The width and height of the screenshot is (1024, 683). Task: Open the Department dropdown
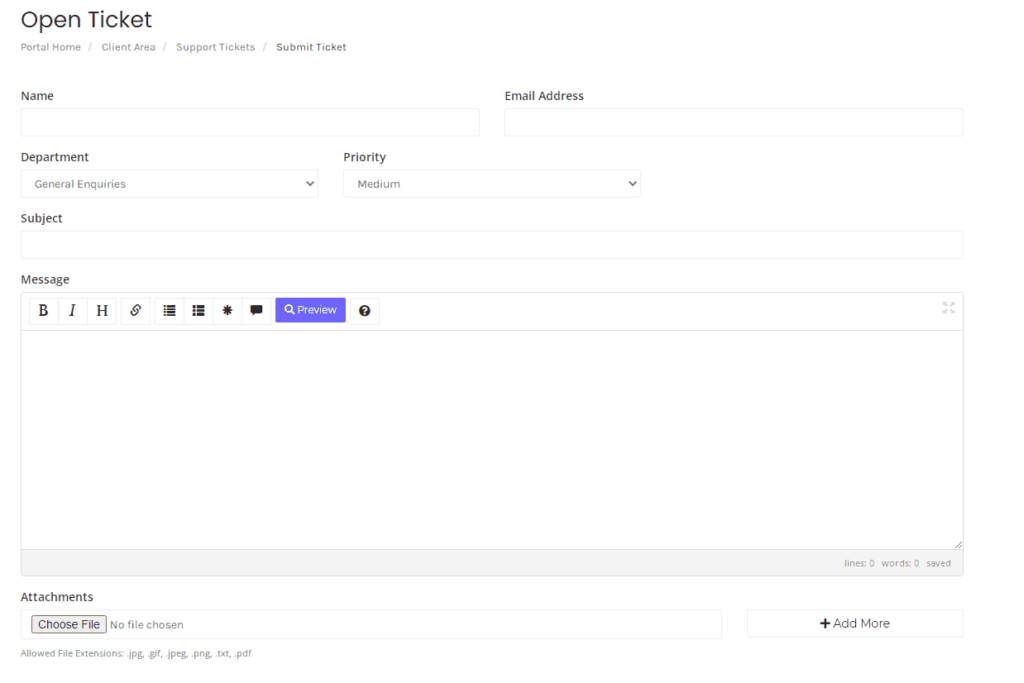pyautogui.click(x=169, y=184)
